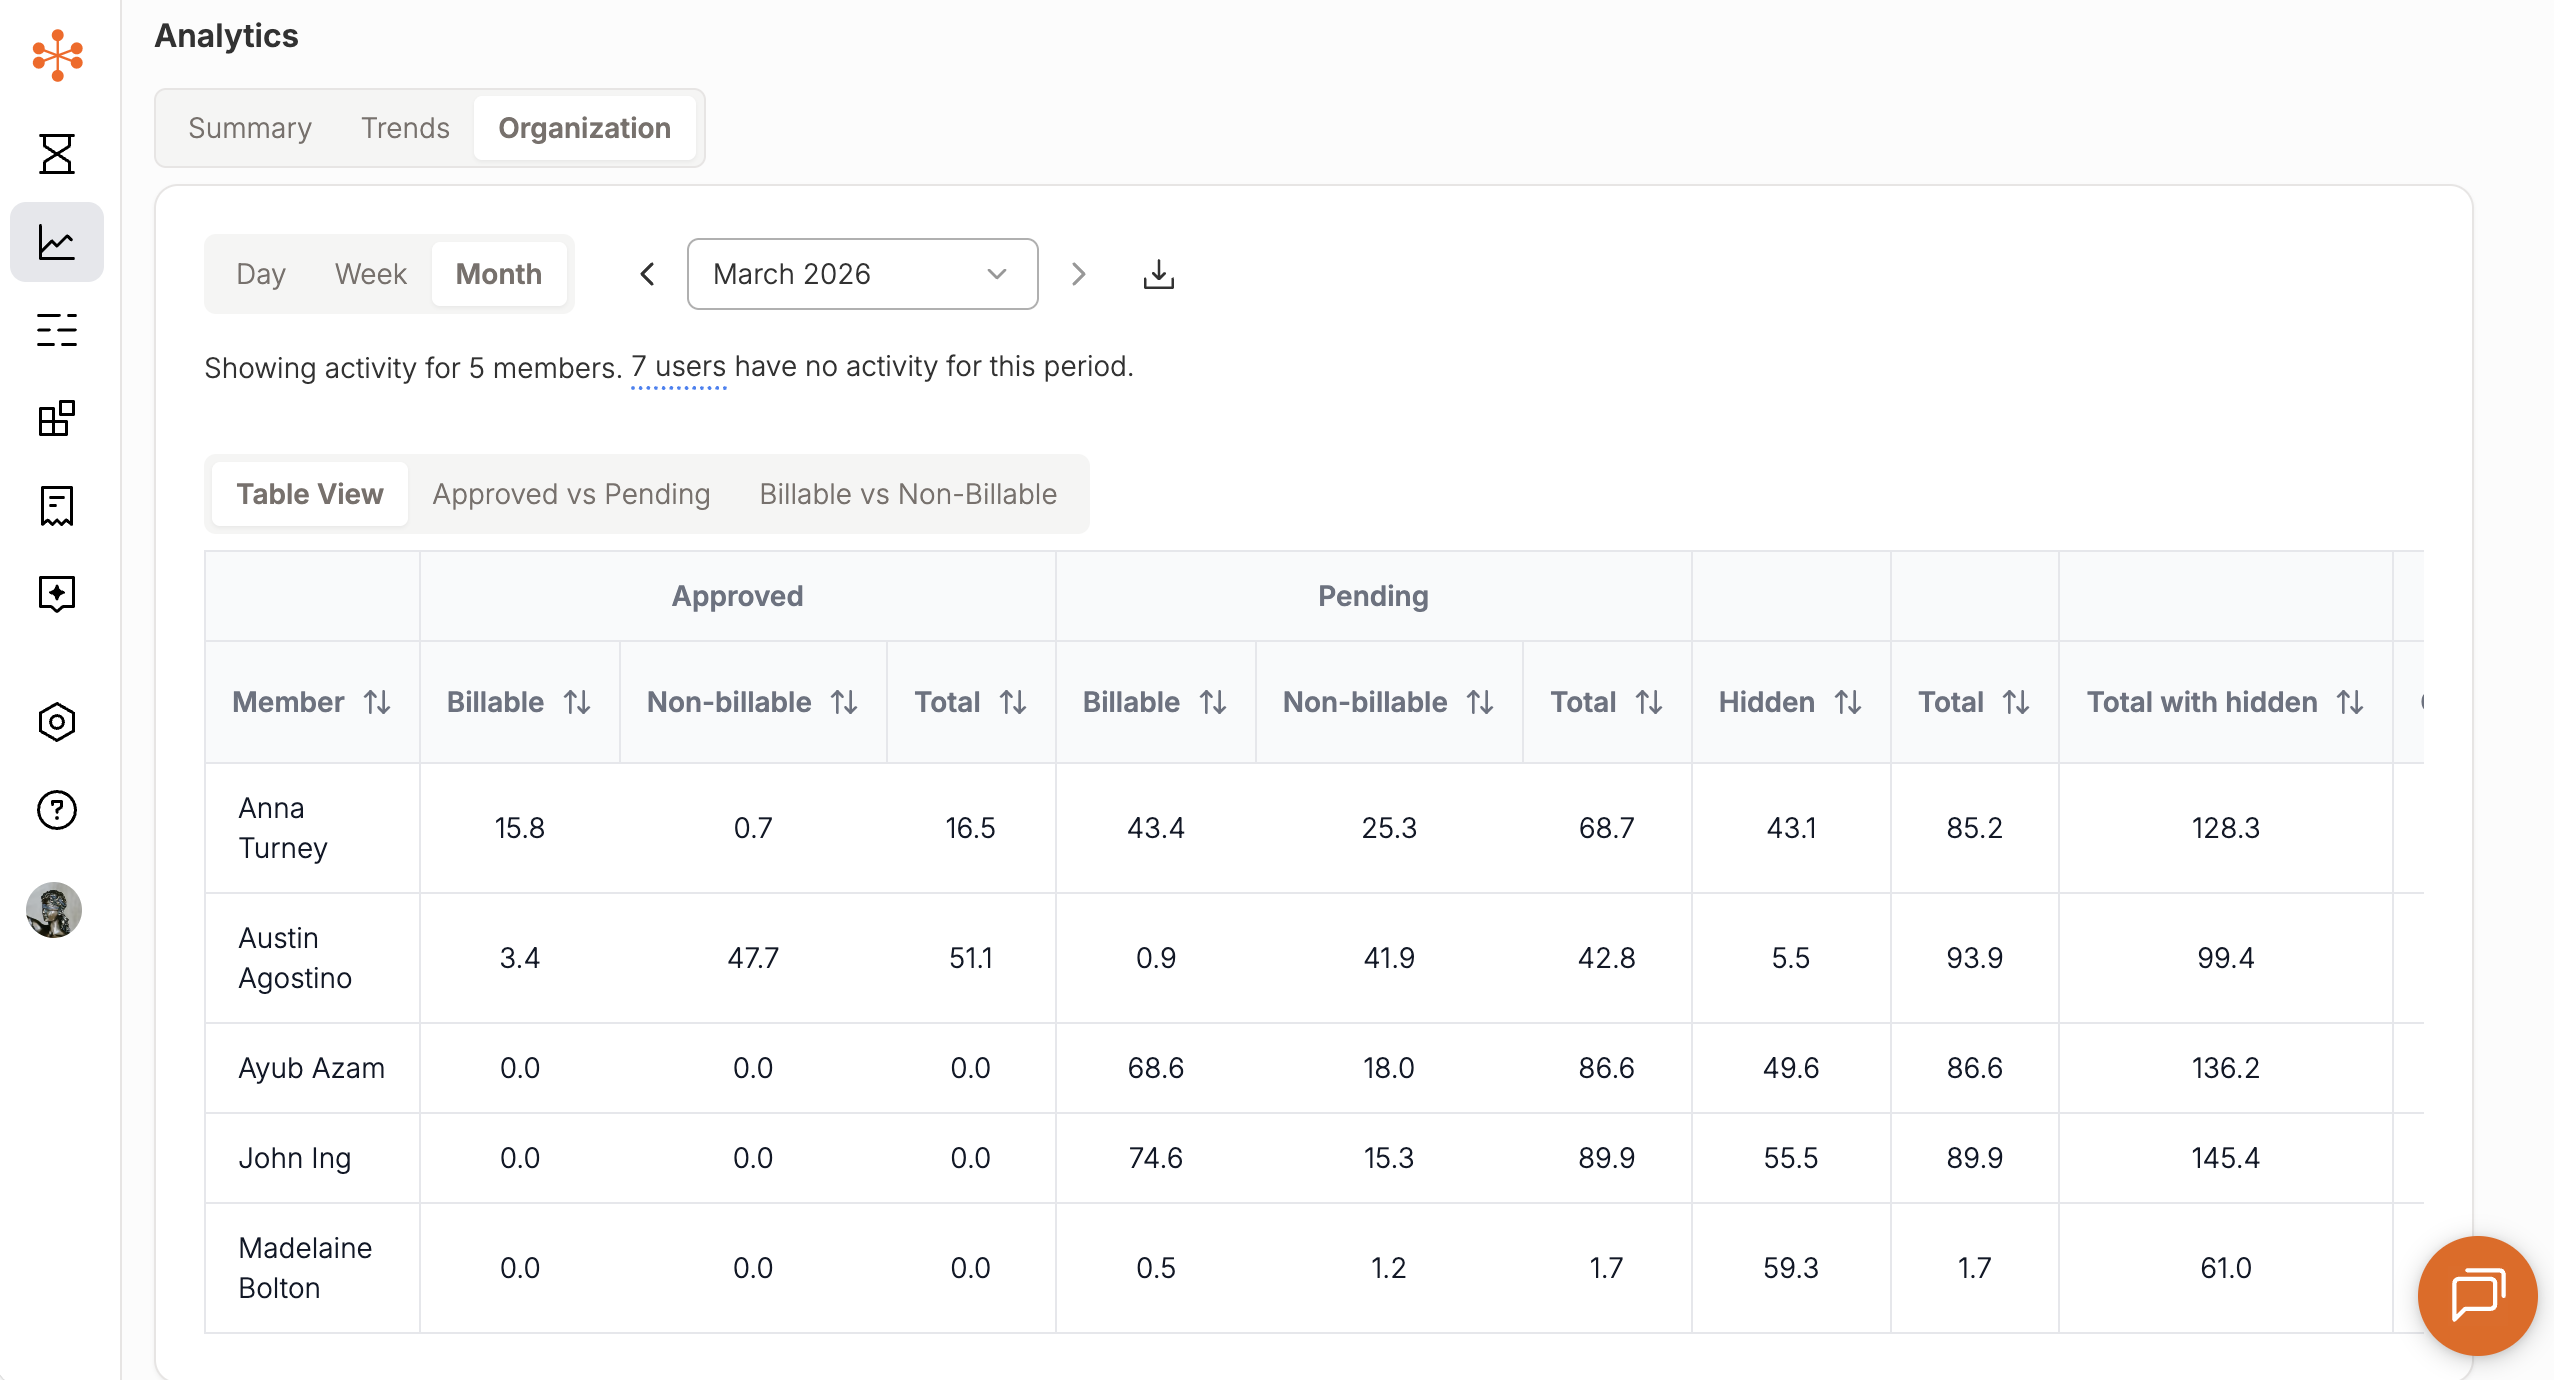Click the help question mark icon
The width and height of the screenshot is (2554, 1380).
tap(57, 810)
